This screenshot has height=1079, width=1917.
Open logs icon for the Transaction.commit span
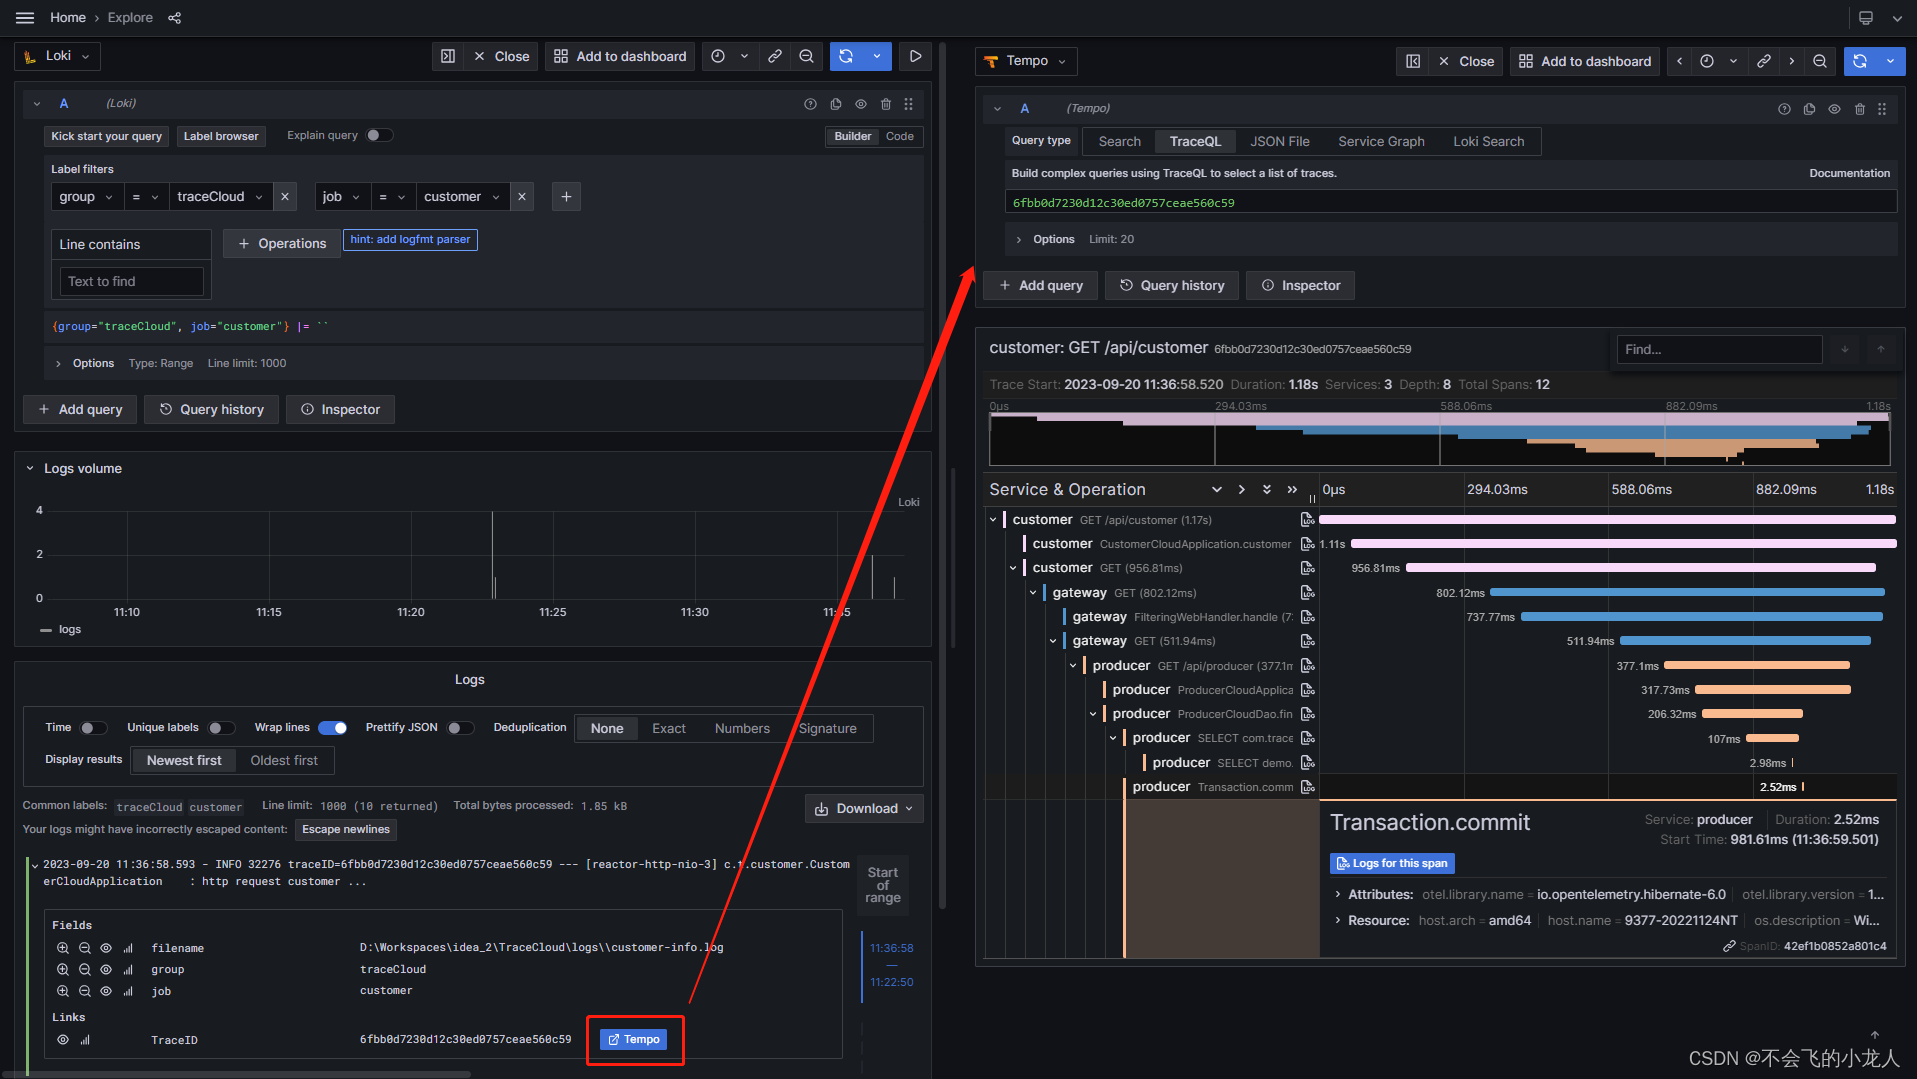point(1308,786)
